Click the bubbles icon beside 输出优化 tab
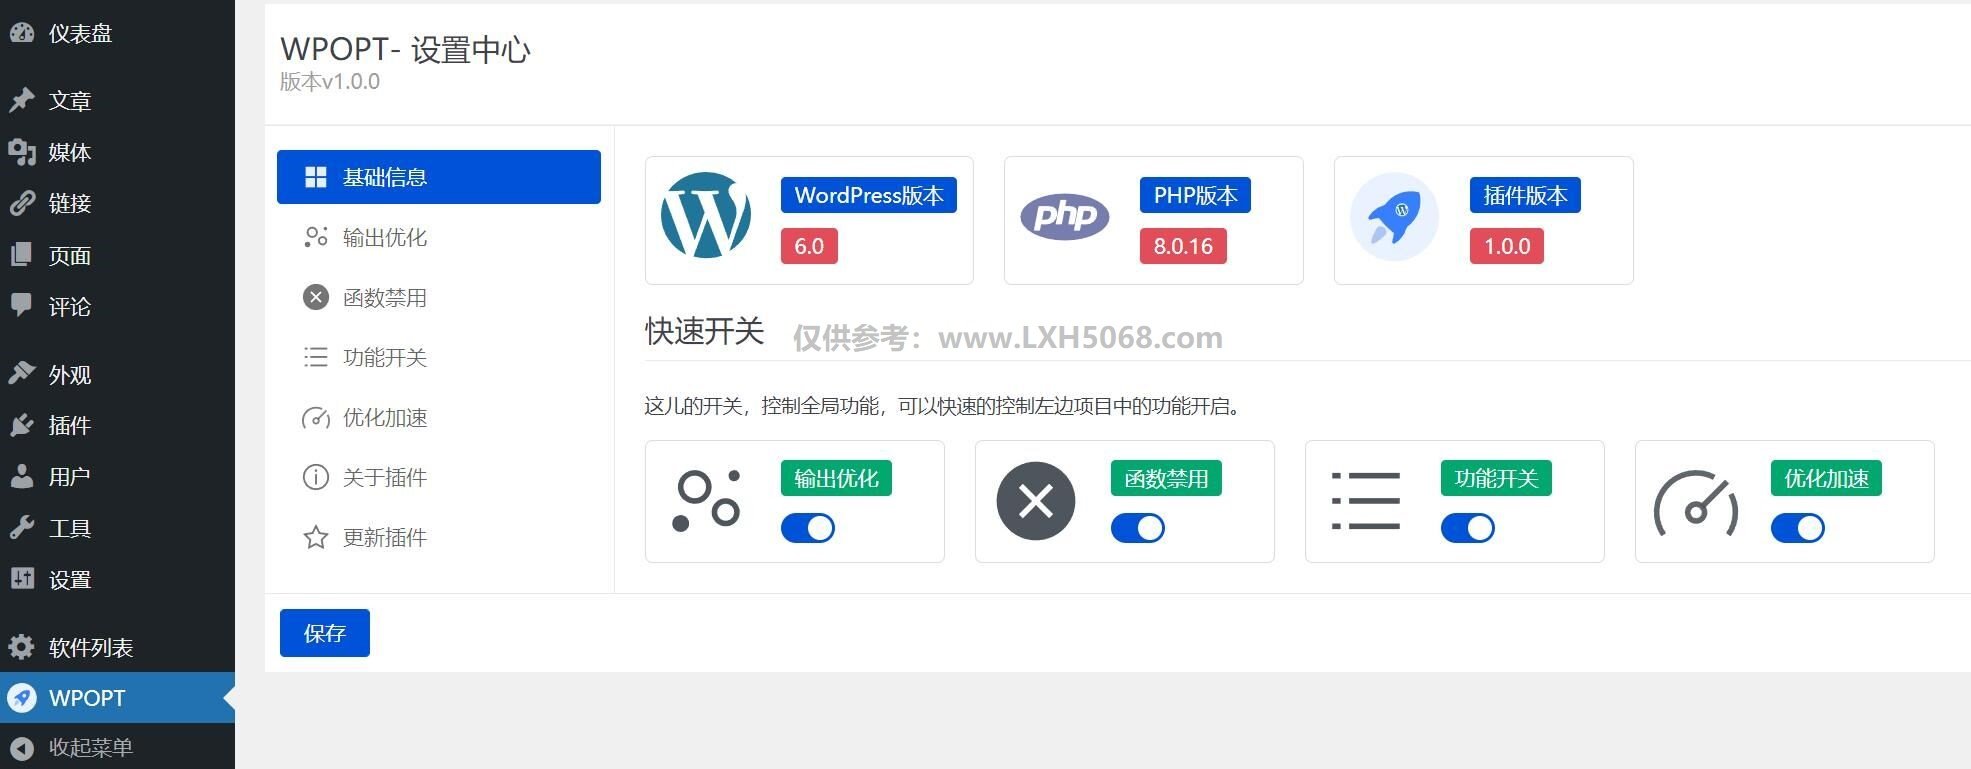This screenshot has width=1971, height=769. (x=316, y=237)
